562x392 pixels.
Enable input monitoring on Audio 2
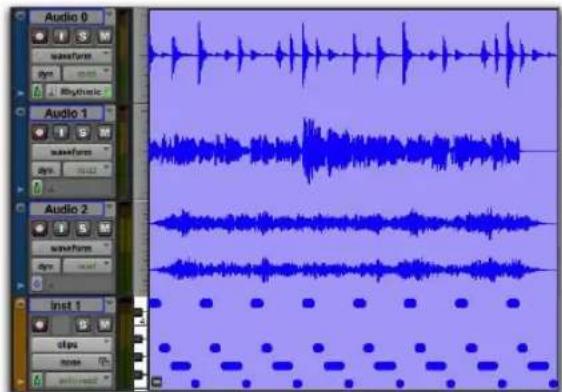pyautogui.click(x=62, y=228)
